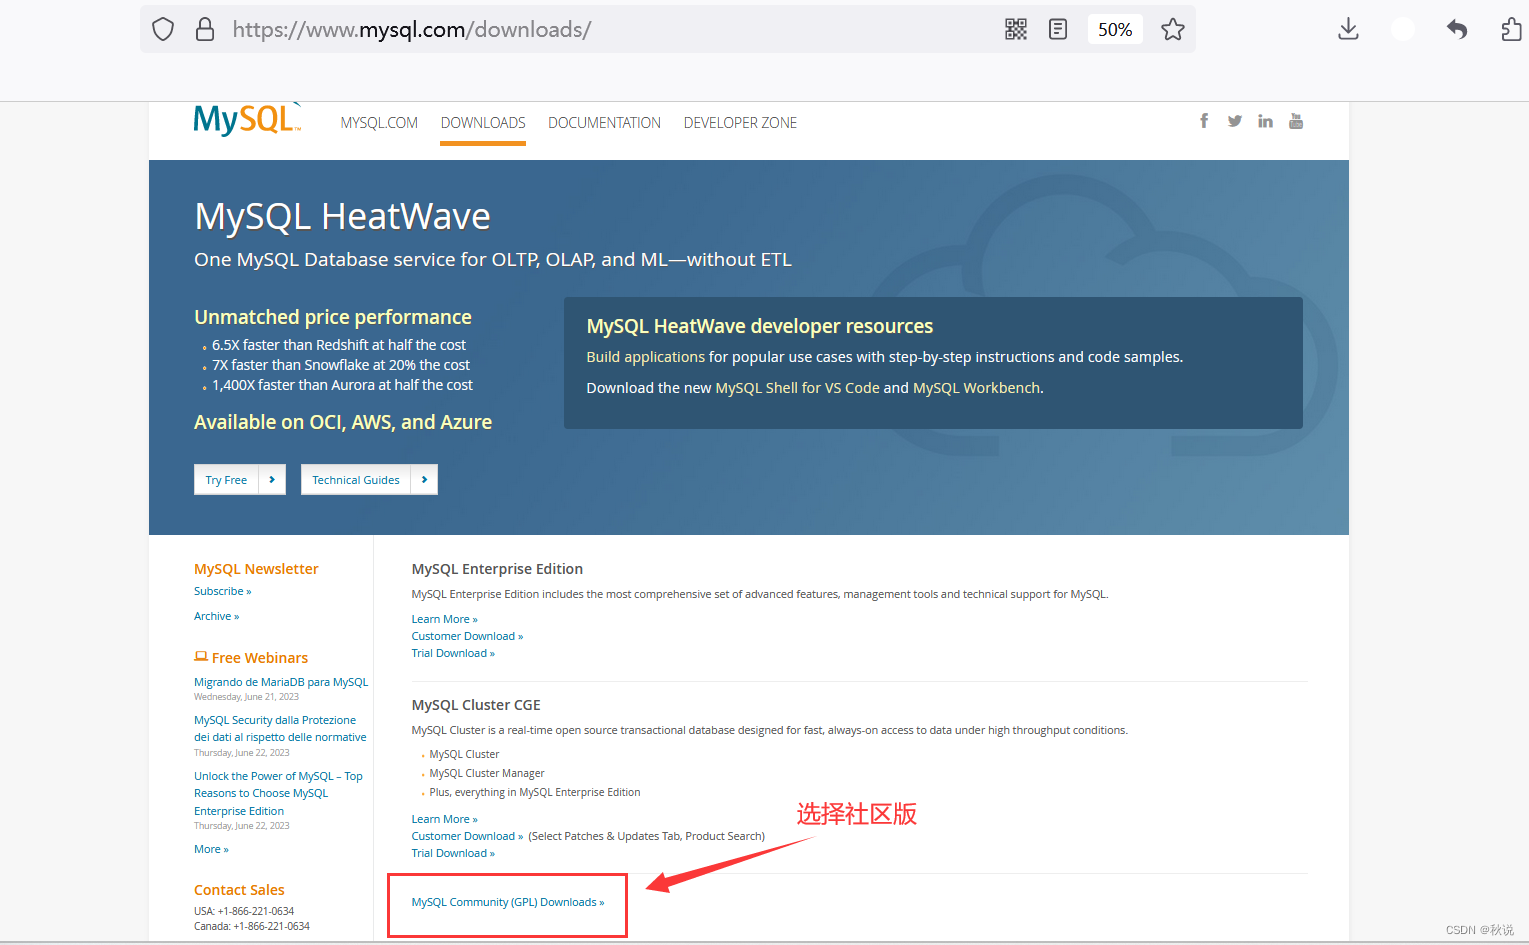Open MySQL Facebook page icon
This screenshot has height=945, width=1529.
pos(1204,121)
